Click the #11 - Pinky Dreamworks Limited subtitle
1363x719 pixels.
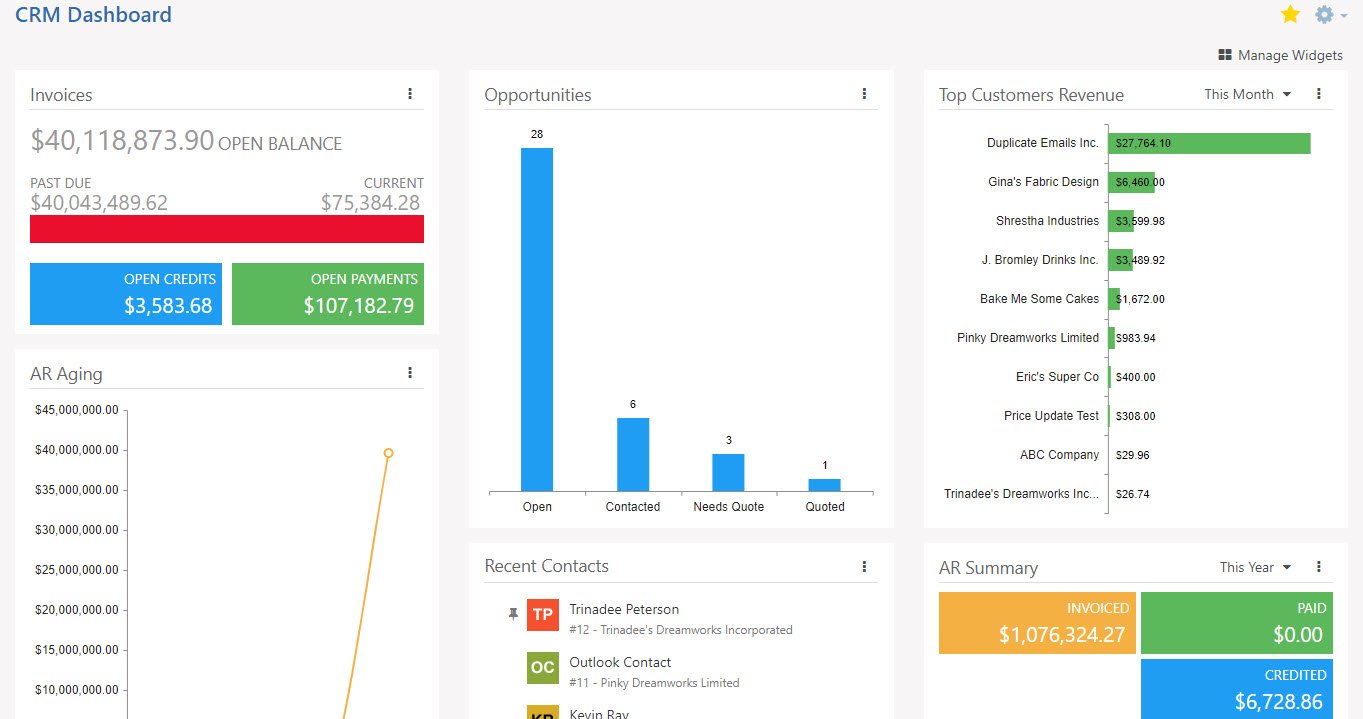click(654, 683)
